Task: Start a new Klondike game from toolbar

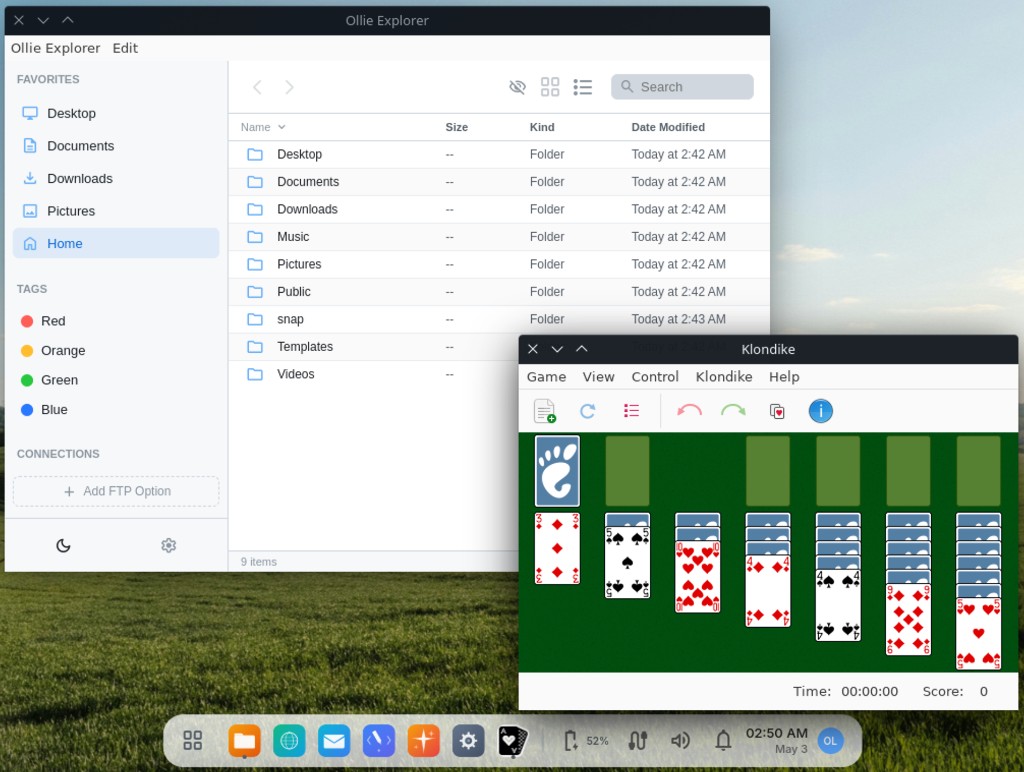Action: pyautogui.click(x=545, y=411)
